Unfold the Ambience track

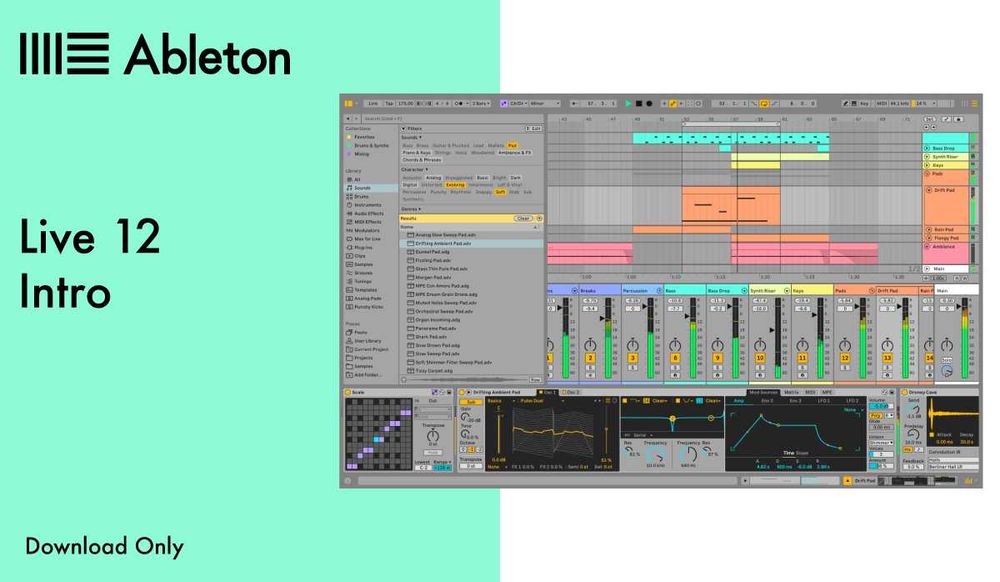927,246
